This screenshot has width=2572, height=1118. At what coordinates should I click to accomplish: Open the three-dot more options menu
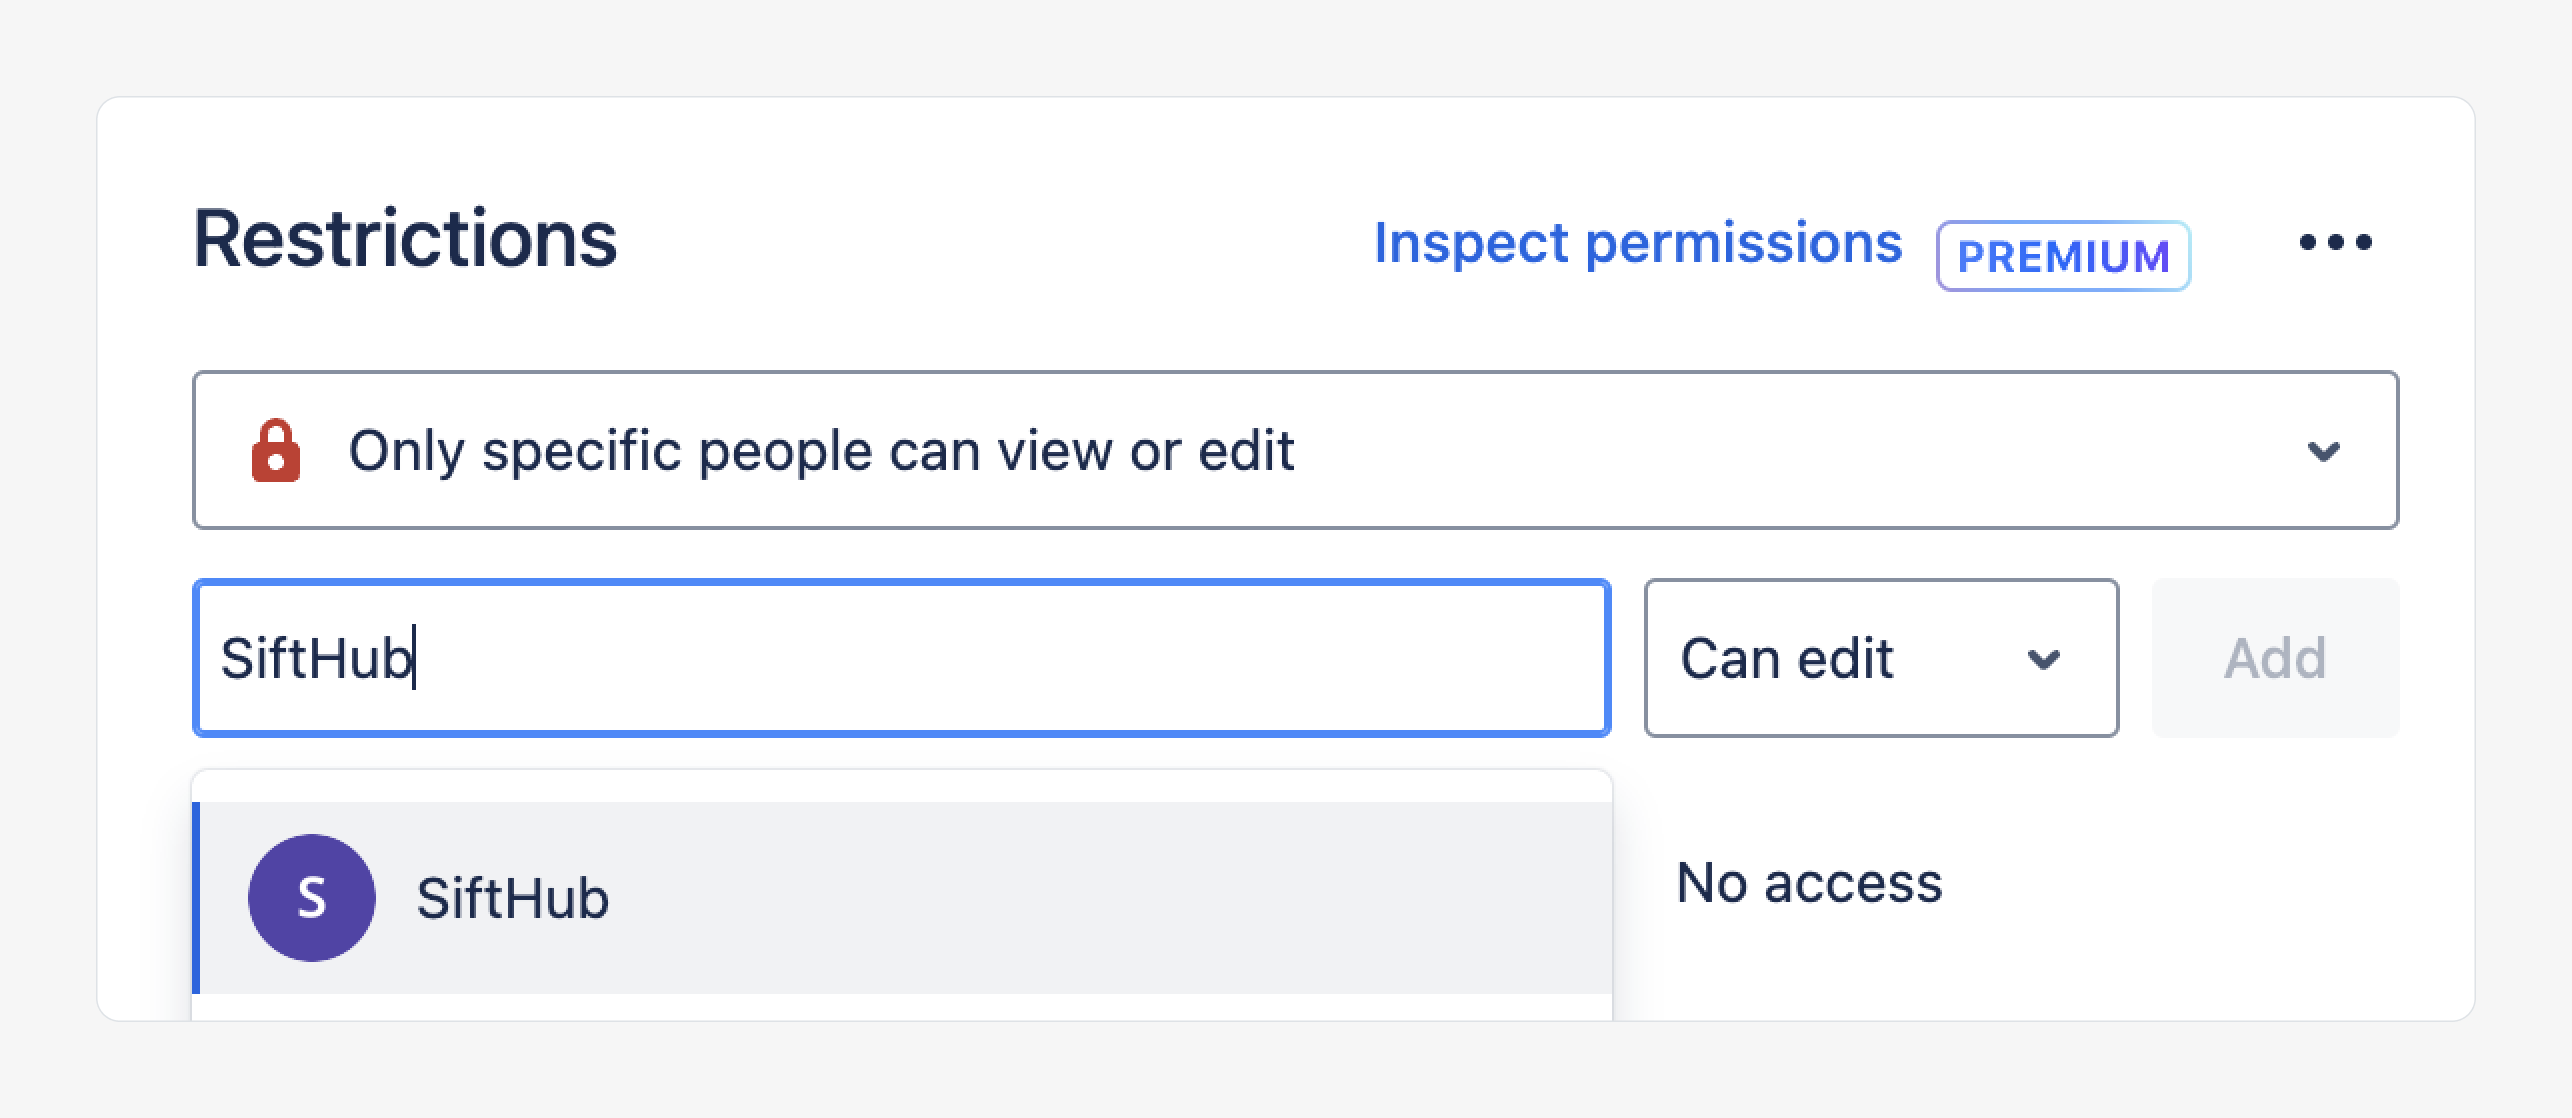pyautogui.click(x=2335, y=242)
